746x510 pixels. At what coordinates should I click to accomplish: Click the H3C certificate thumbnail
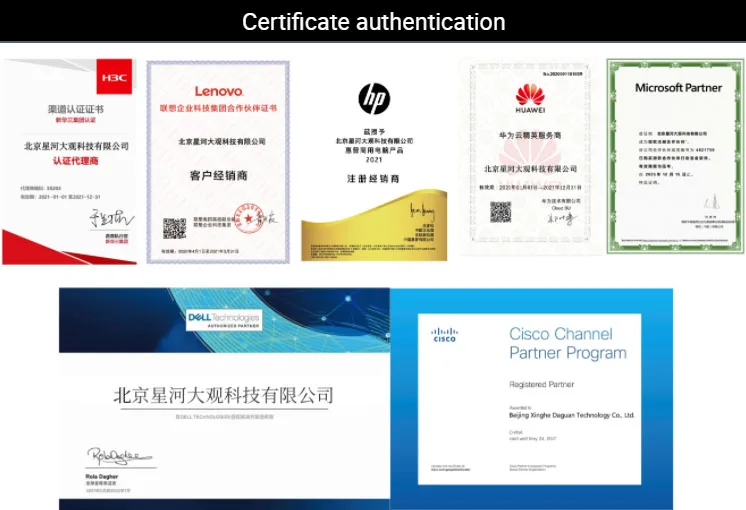69,161
